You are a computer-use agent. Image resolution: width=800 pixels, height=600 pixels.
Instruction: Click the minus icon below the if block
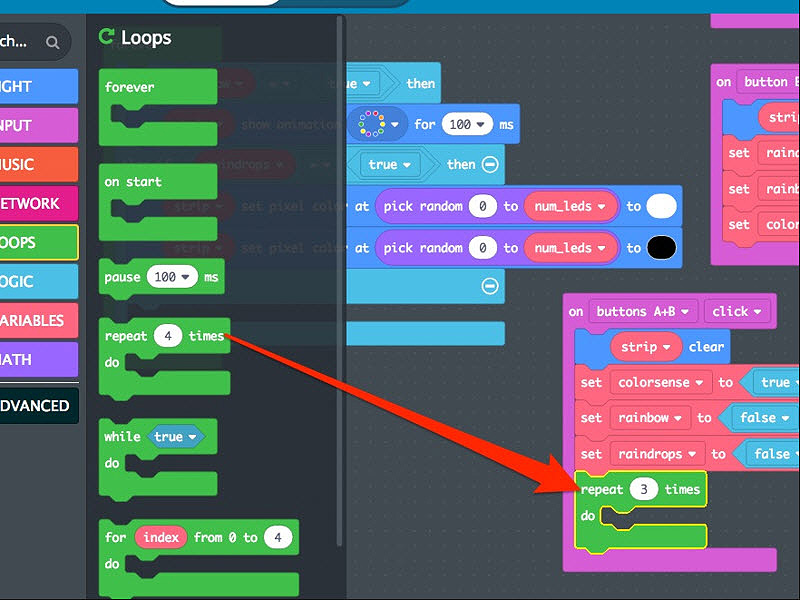(x=489, y=286)
